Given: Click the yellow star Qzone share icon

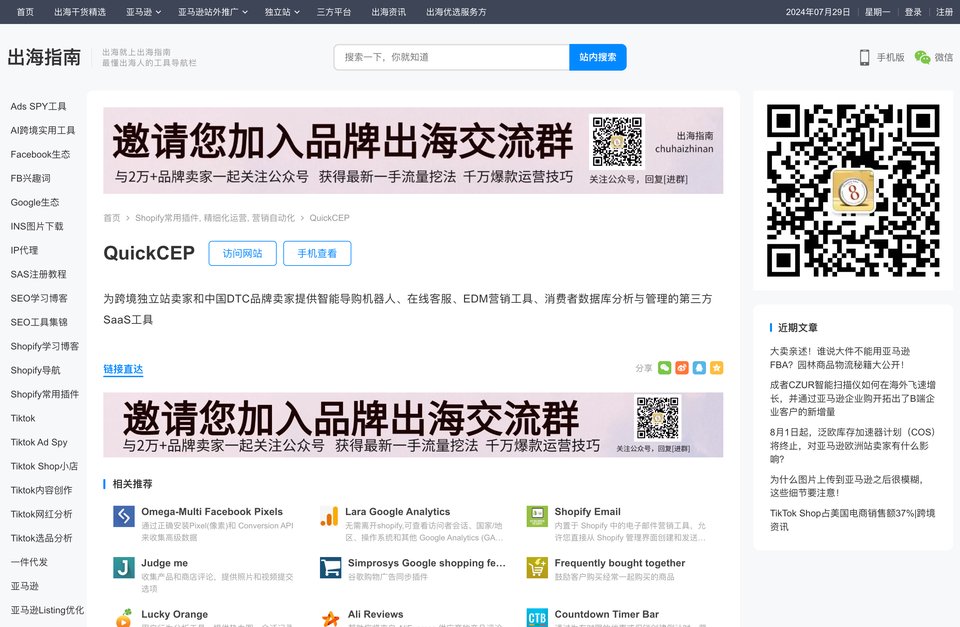Looking at the screenshot, I should coord(716,368).
